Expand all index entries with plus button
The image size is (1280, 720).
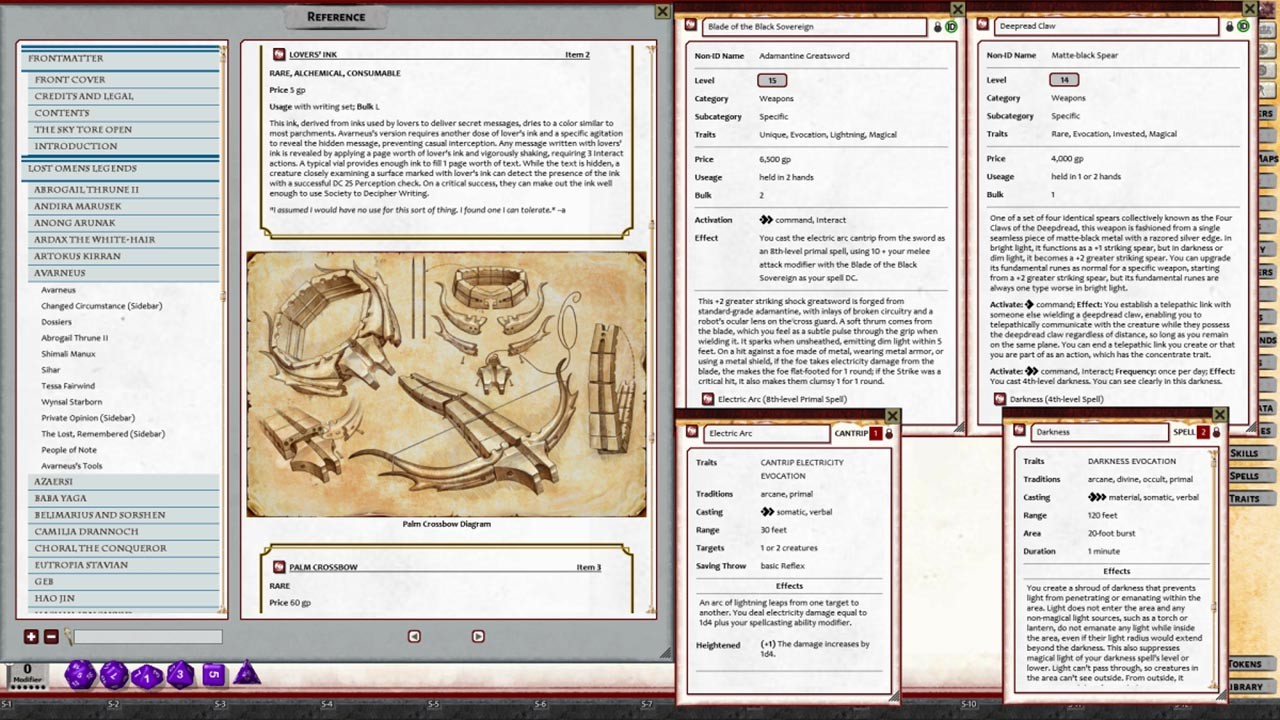(31, 637)
